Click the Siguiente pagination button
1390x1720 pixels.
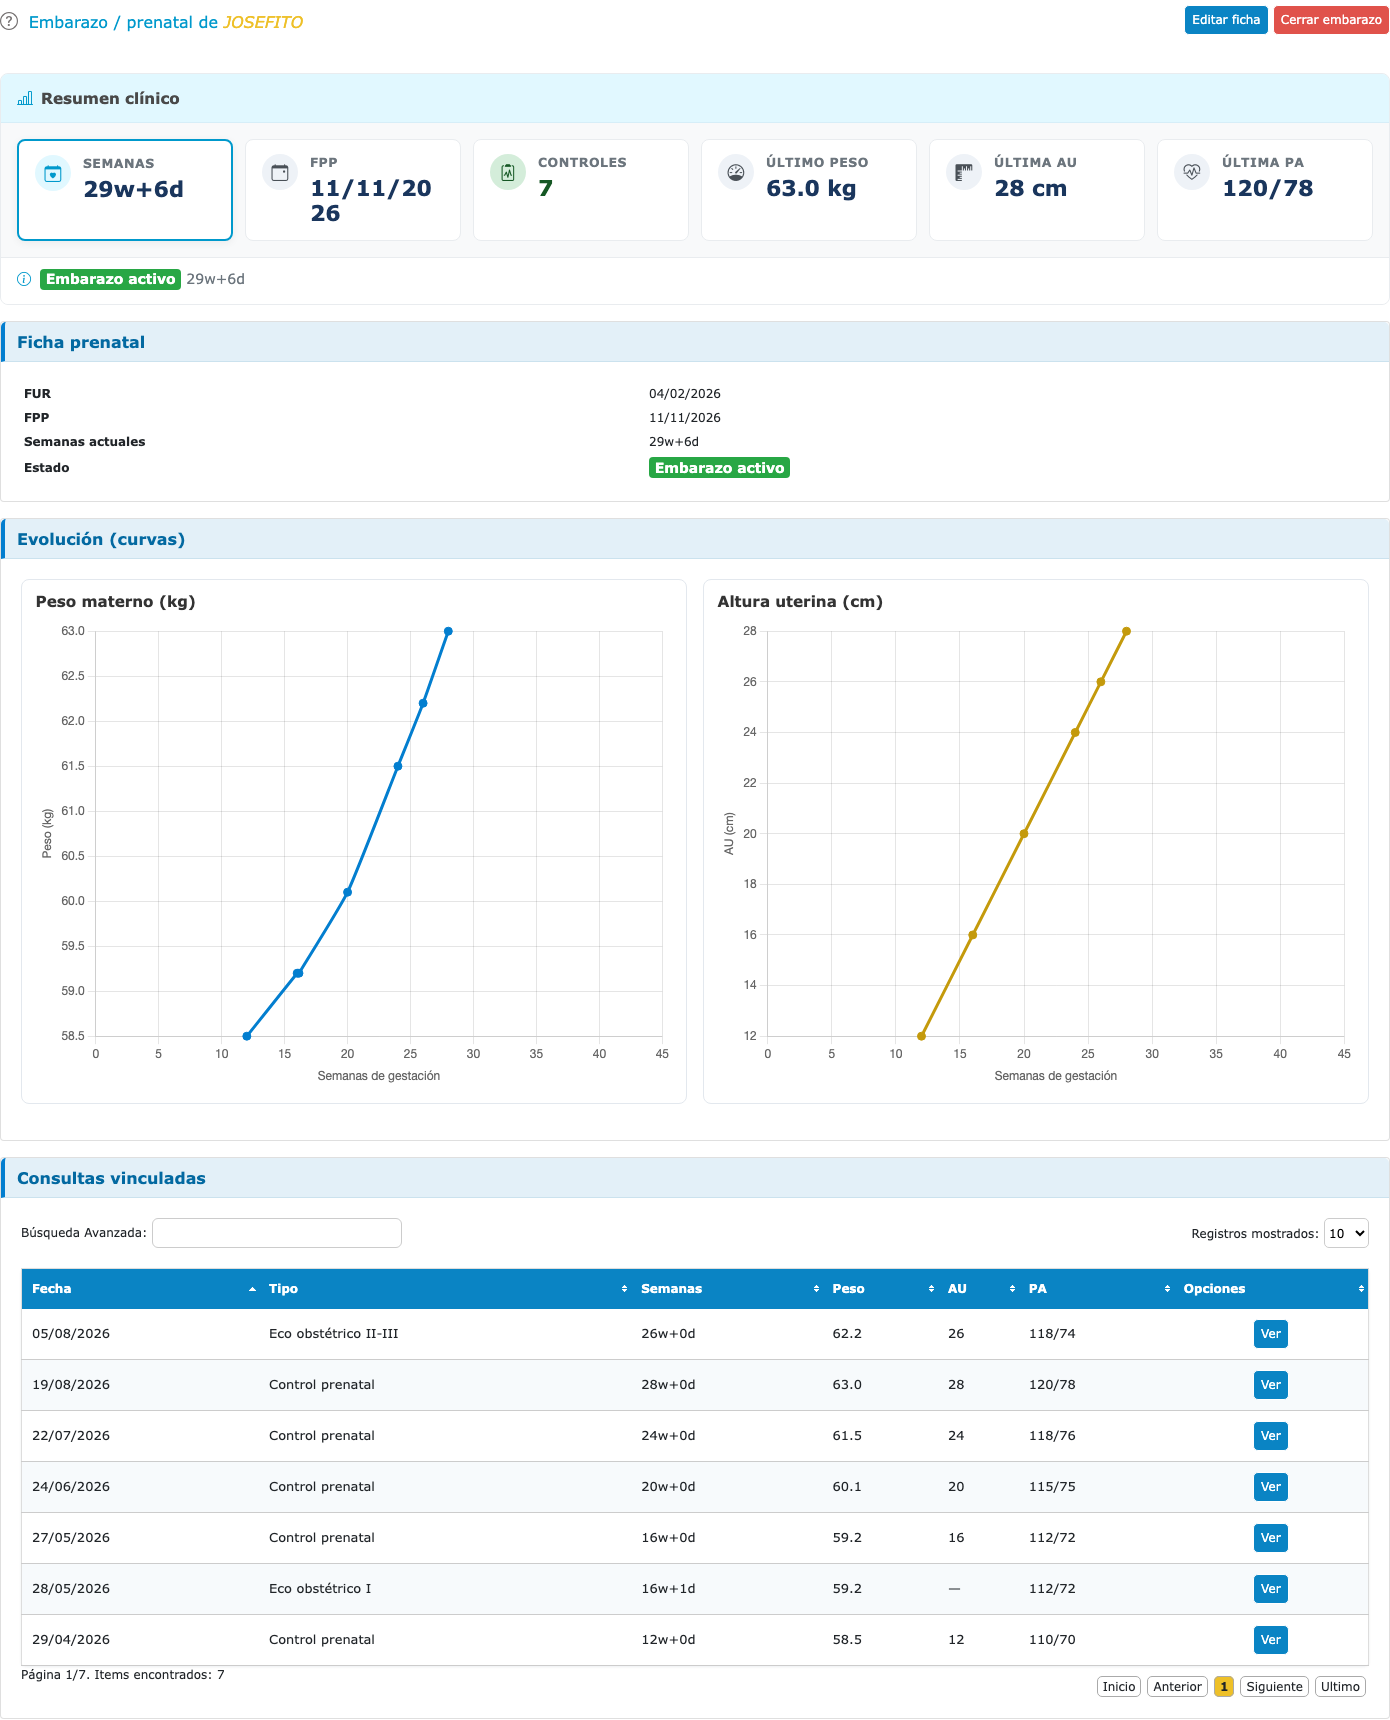[x=1274, y=1687]
